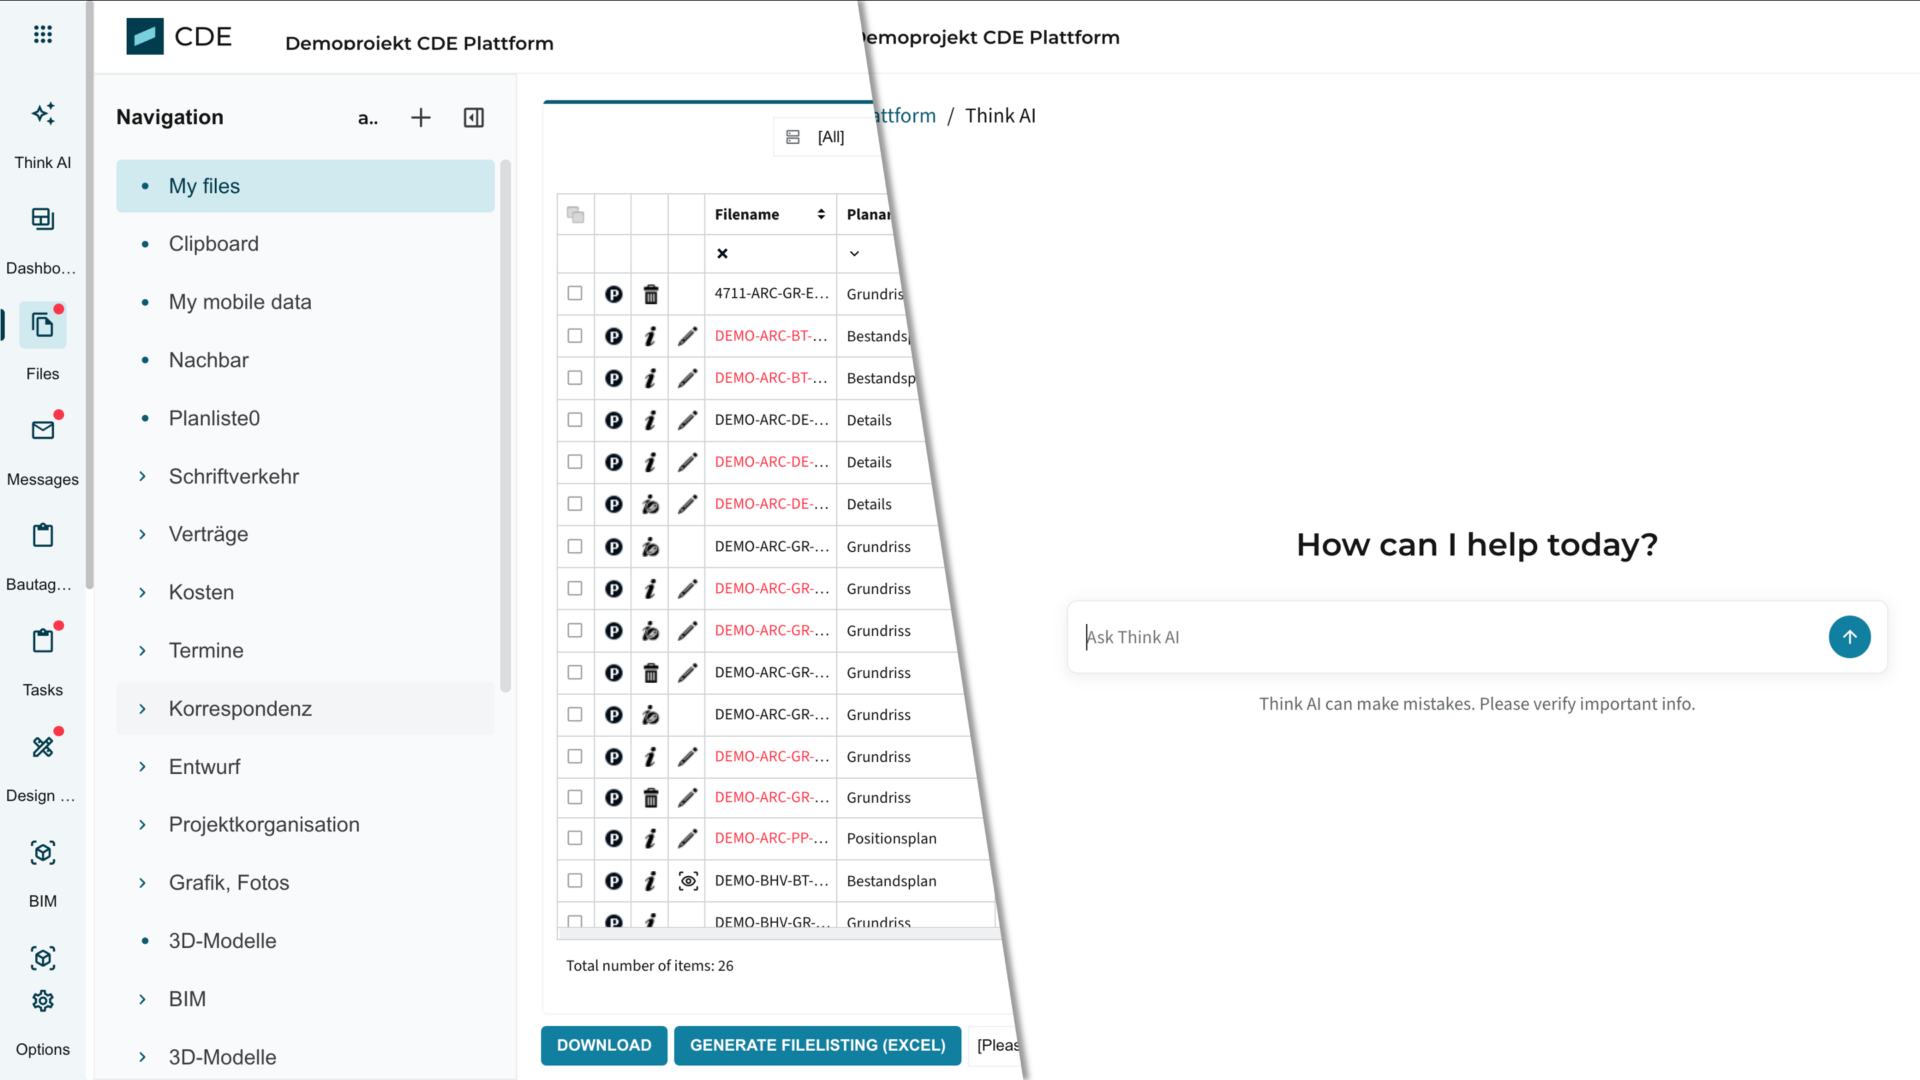Open the Planart filter dropdown
1920x1080 pixels.
click(x=854, y=254)
